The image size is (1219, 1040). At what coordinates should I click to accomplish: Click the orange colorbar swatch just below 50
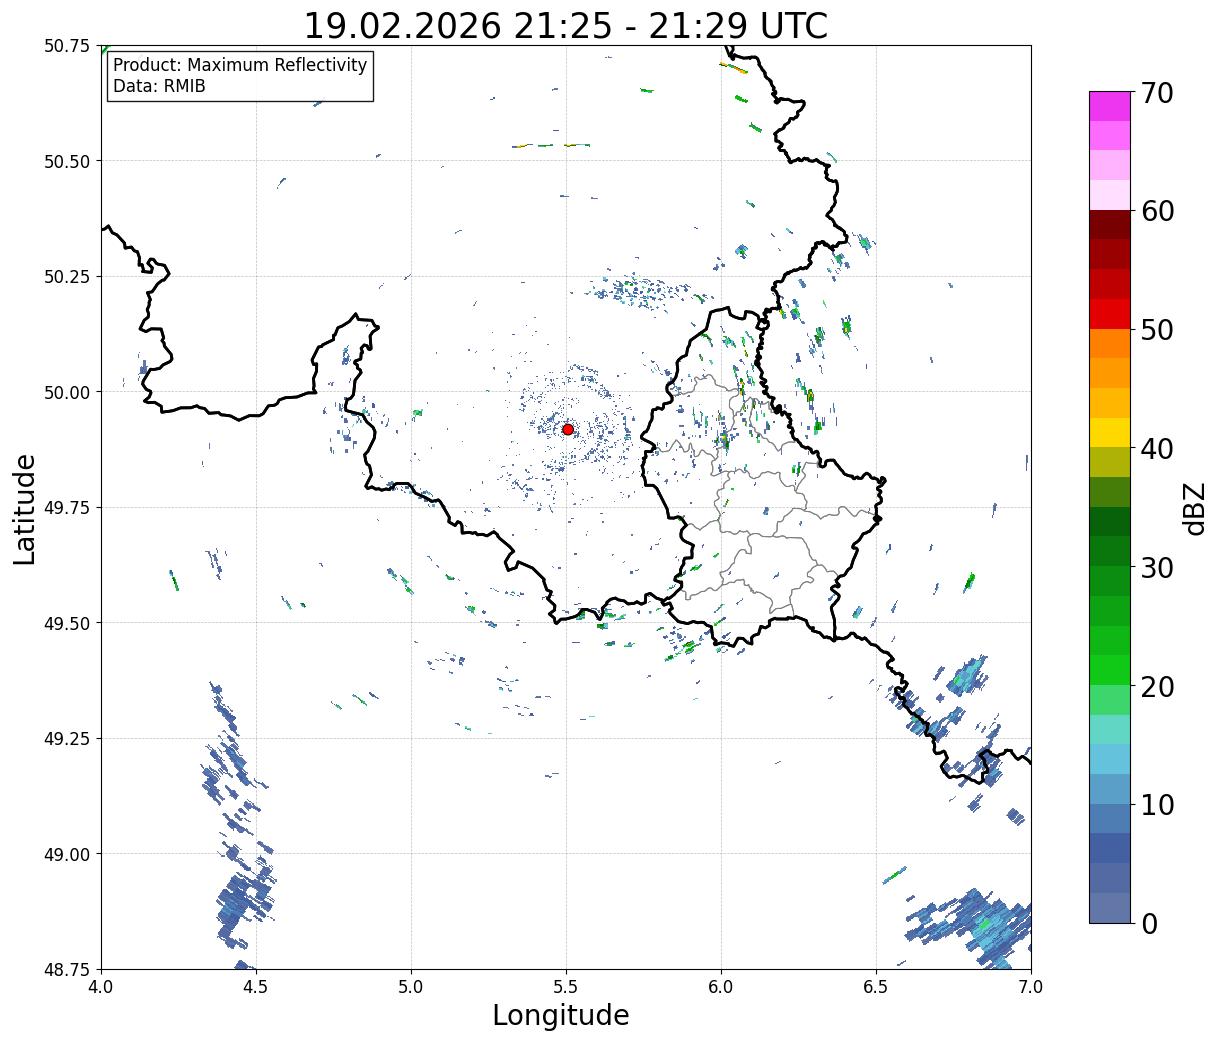tap(1110, 343)
